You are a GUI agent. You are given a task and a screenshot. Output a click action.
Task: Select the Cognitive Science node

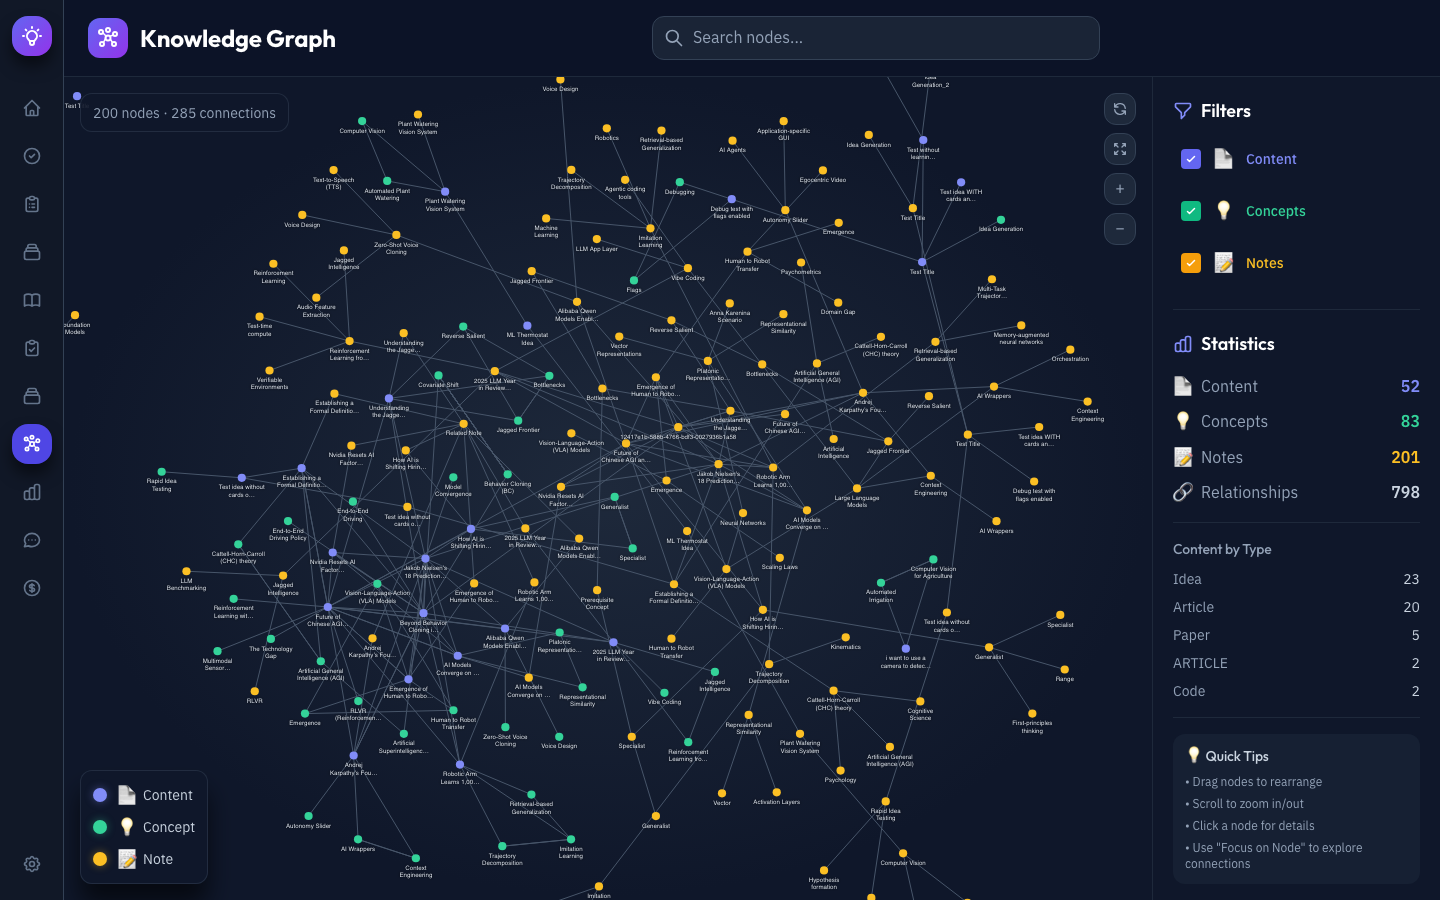click(920, 702)
